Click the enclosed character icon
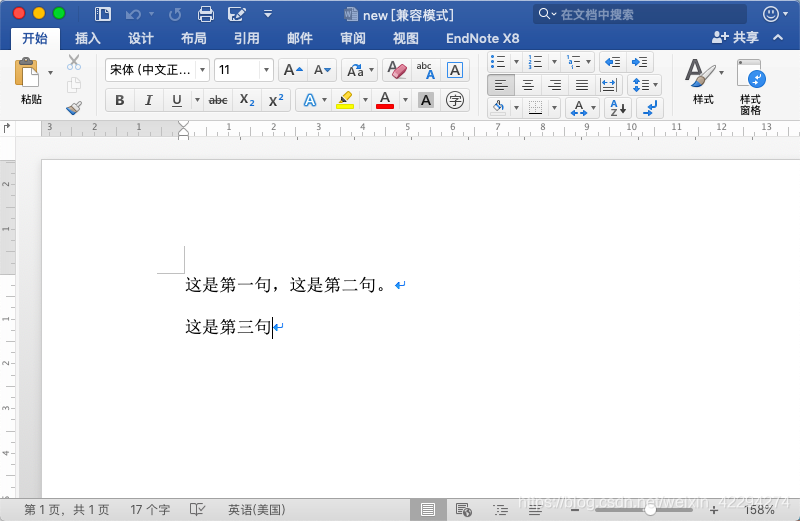Image resolution: width=800 pixels, height=521 pixels. 455,101
